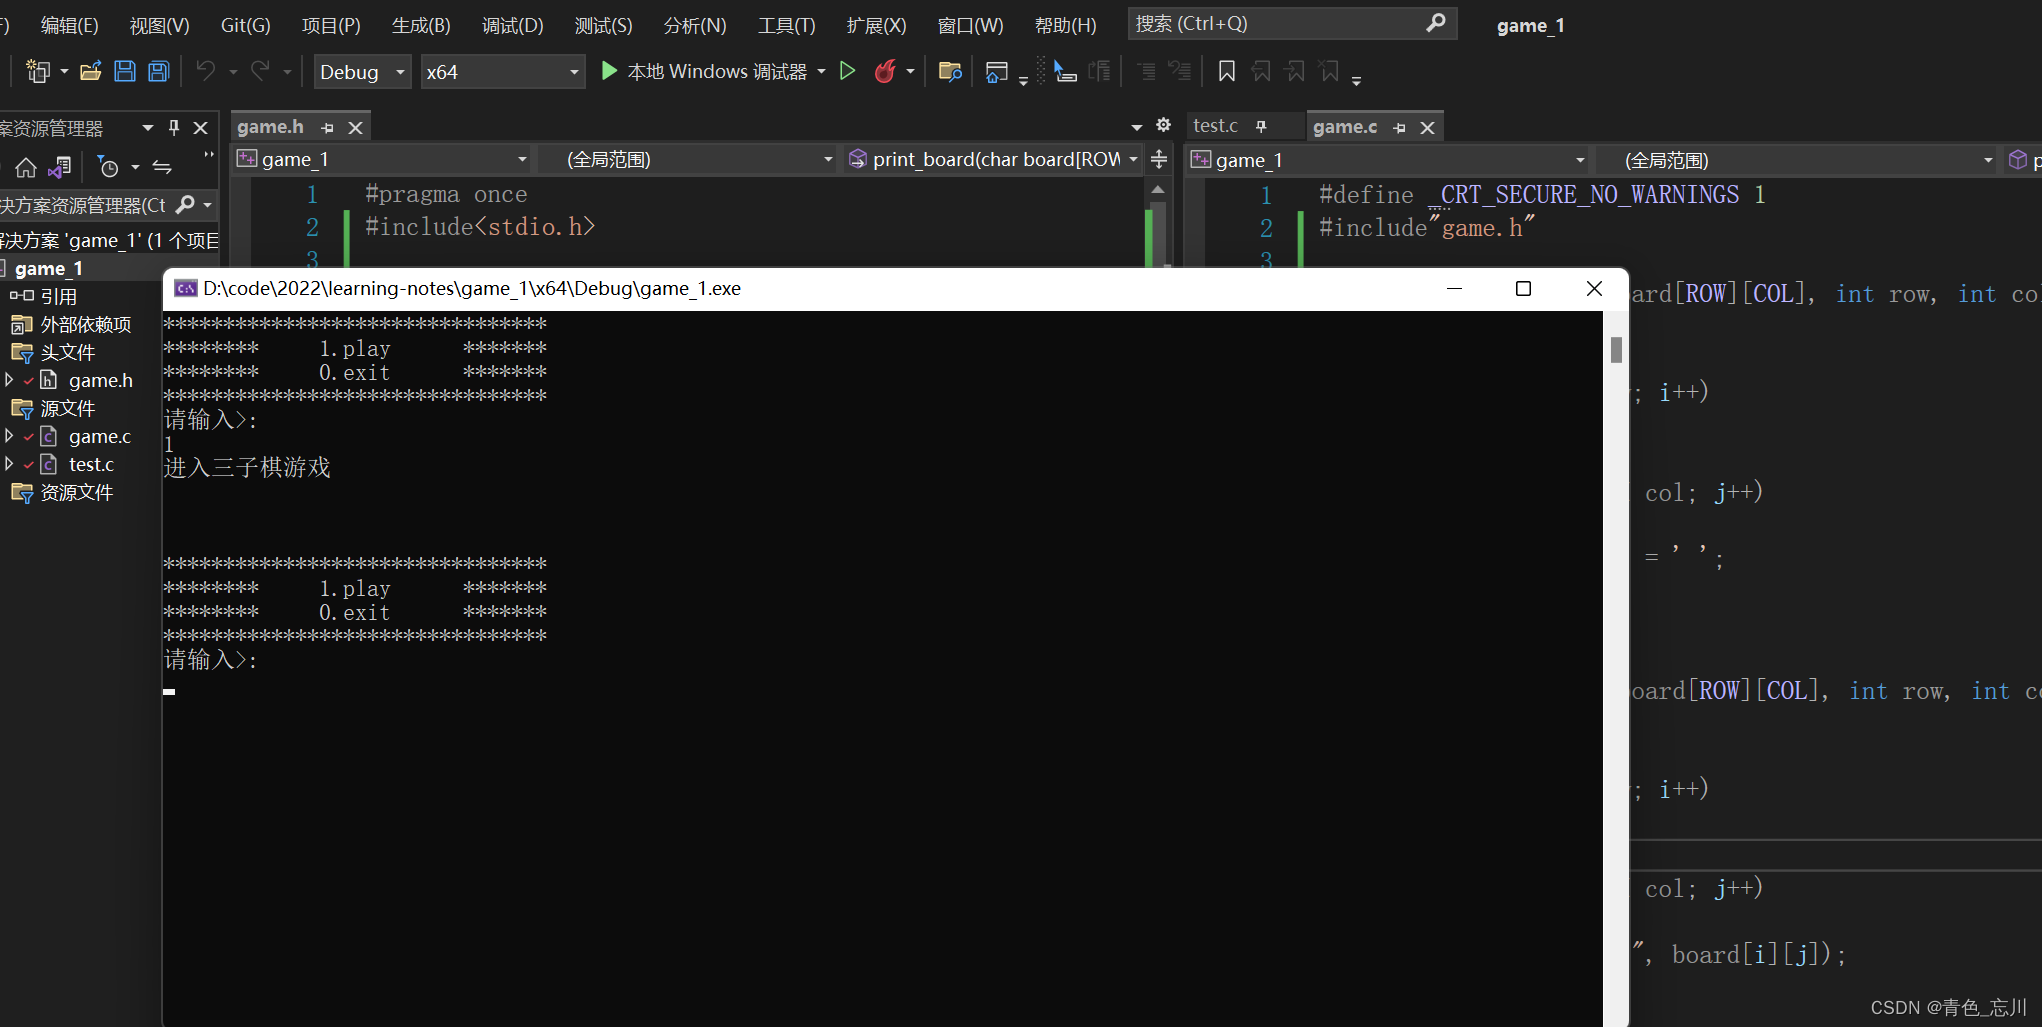
Task: Save the current file with Save icon
Action: pos(125,71)
